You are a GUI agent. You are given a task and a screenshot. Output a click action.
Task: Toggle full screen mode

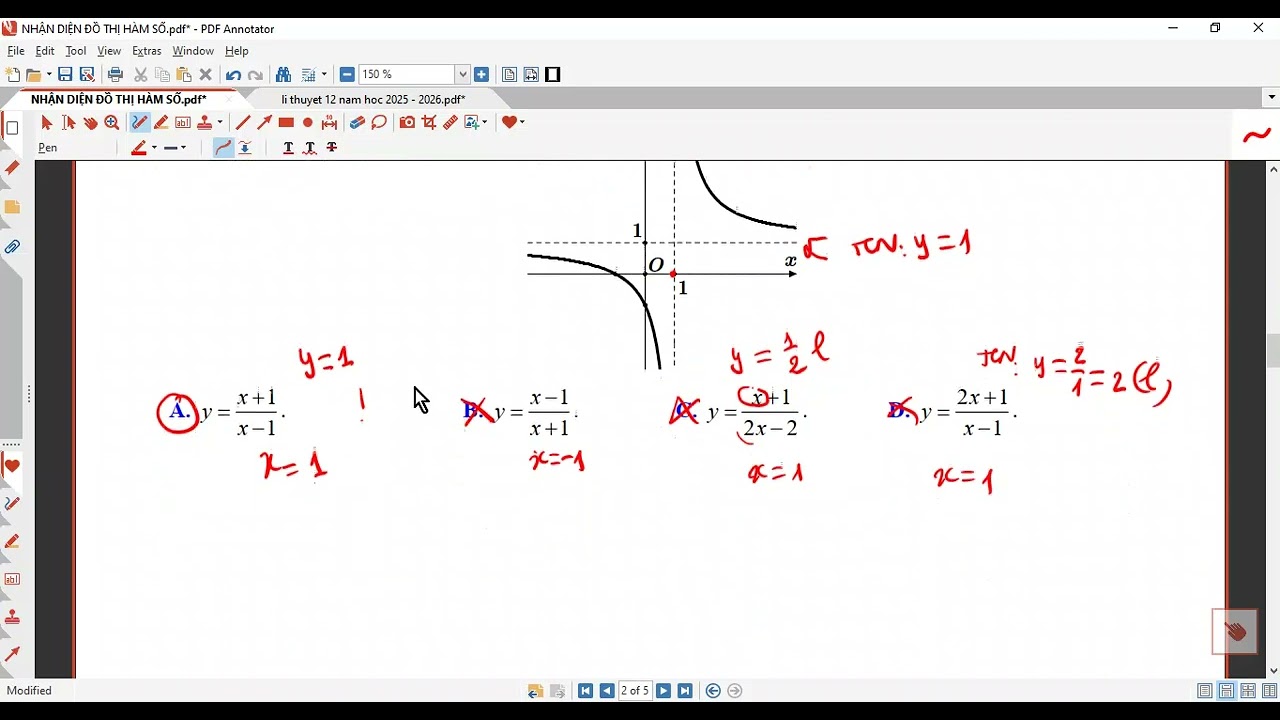tap(553, 75)
